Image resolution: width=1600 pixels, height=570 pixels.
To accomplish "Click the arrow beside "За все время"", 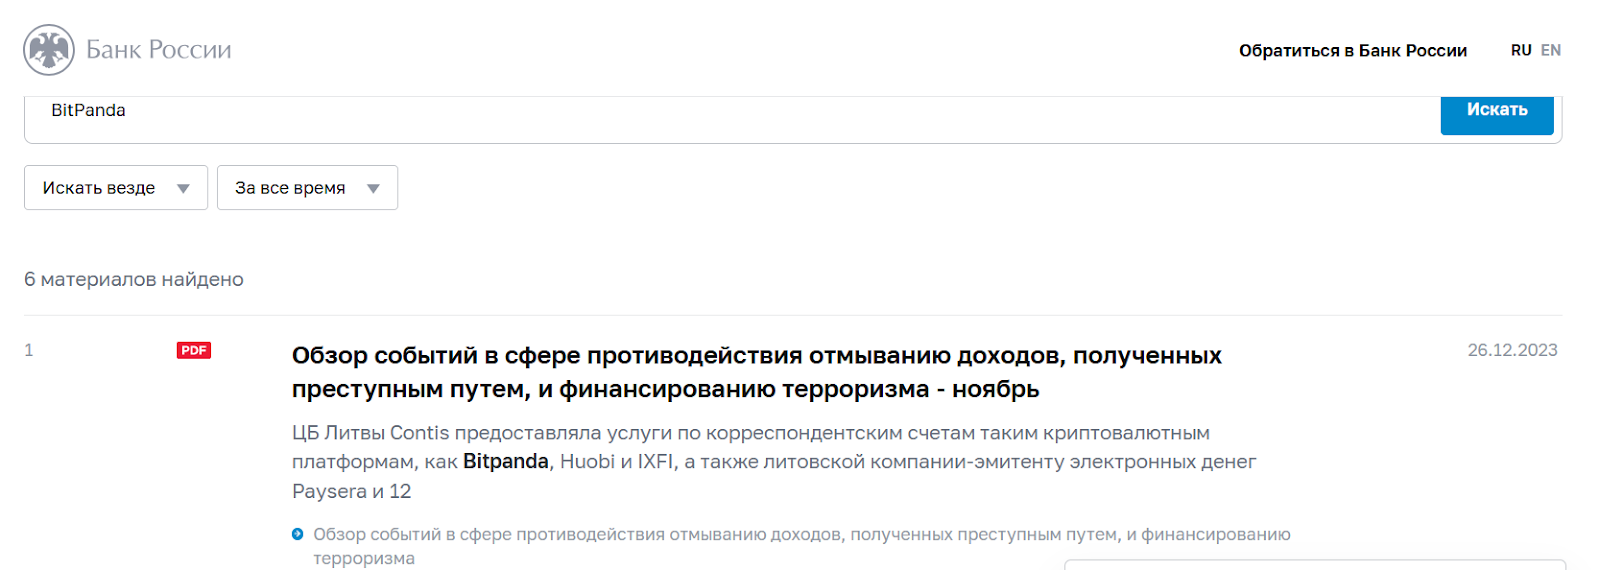I will click(373, 188).
